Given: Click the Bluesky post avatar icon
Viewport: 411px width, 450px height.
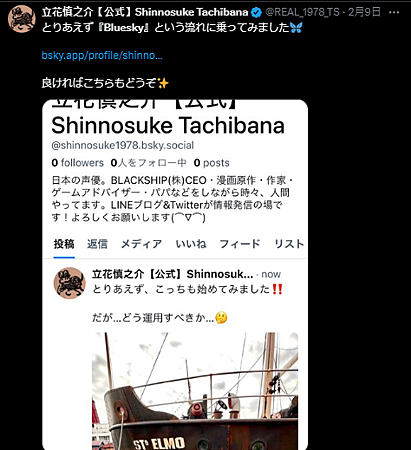Looking at the screenshot, I should [70, 283].
